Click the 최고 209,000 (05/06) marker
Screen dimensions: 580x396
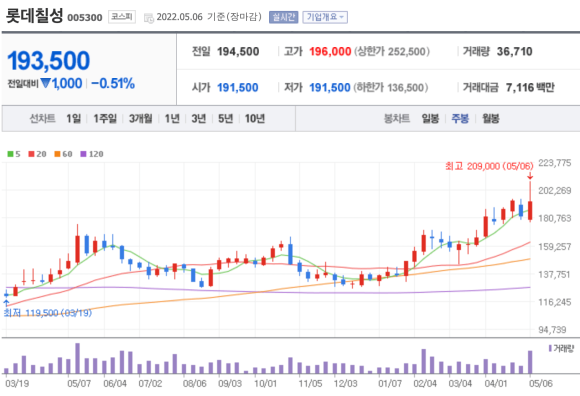tap(489, 166)
